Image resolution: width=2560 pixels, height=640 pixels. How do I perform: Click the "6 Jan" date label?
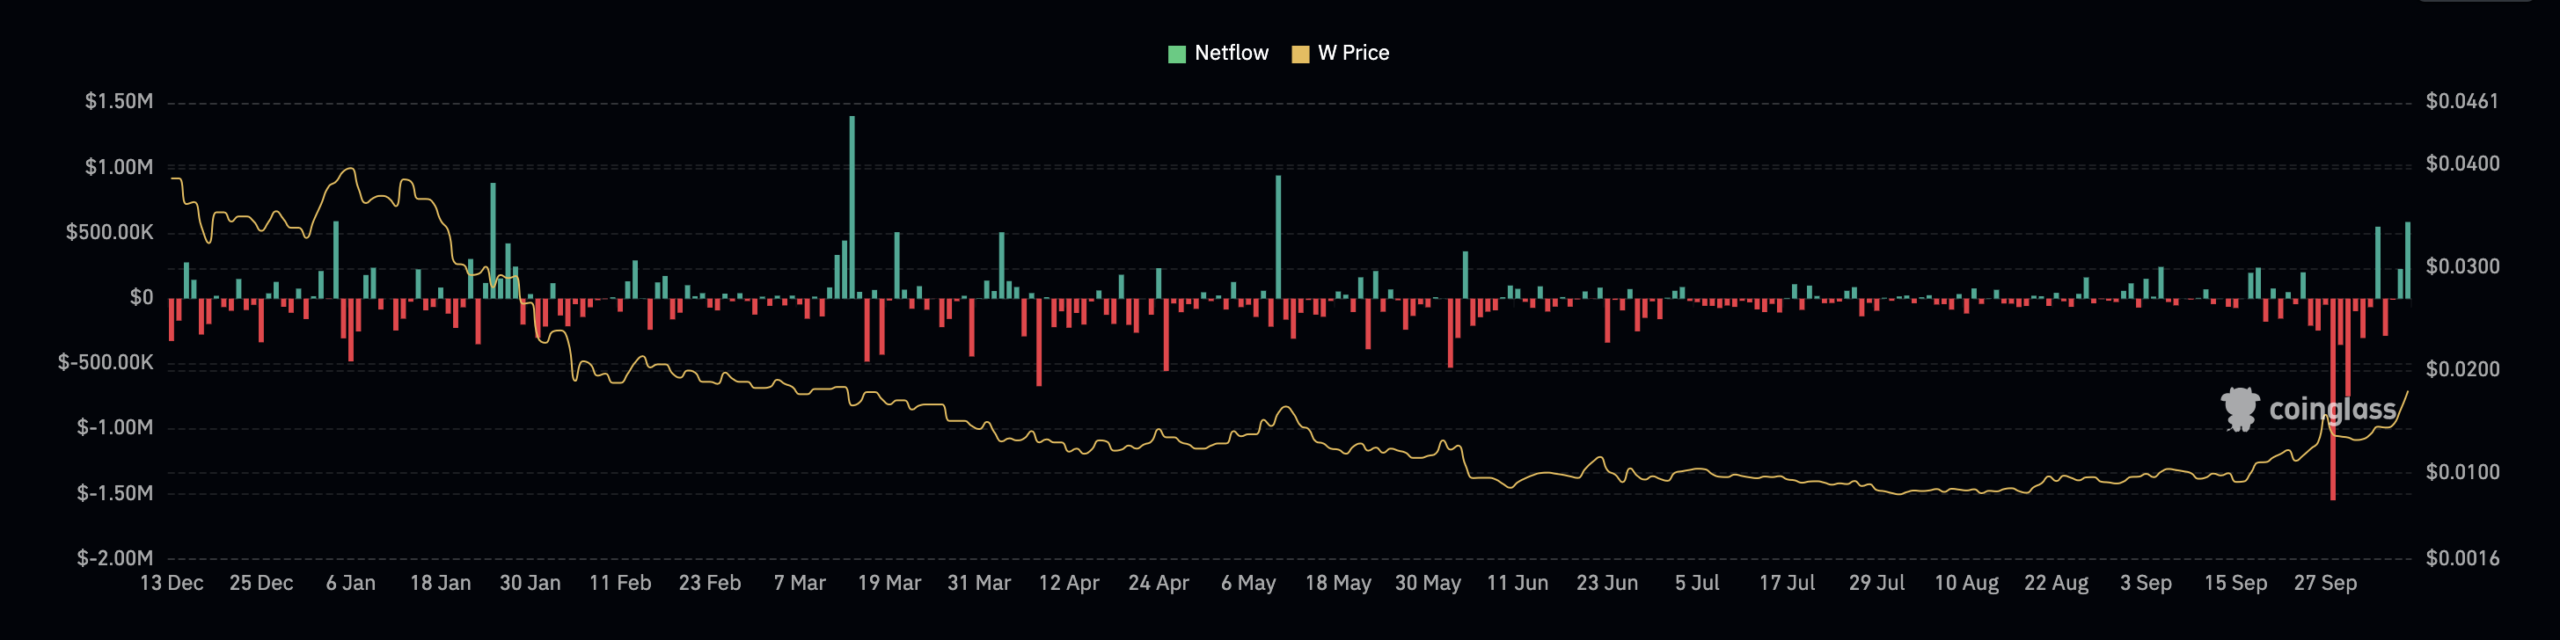click(351, 583)
